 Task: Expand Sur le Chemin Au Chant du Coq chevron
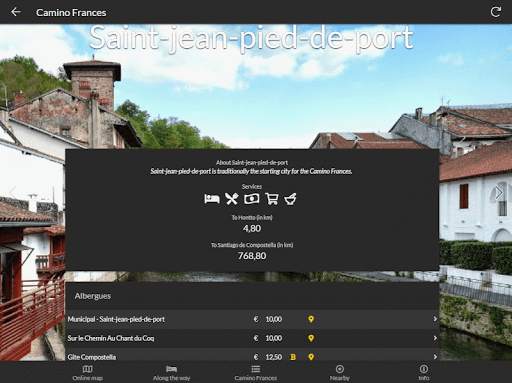(435, 338)
